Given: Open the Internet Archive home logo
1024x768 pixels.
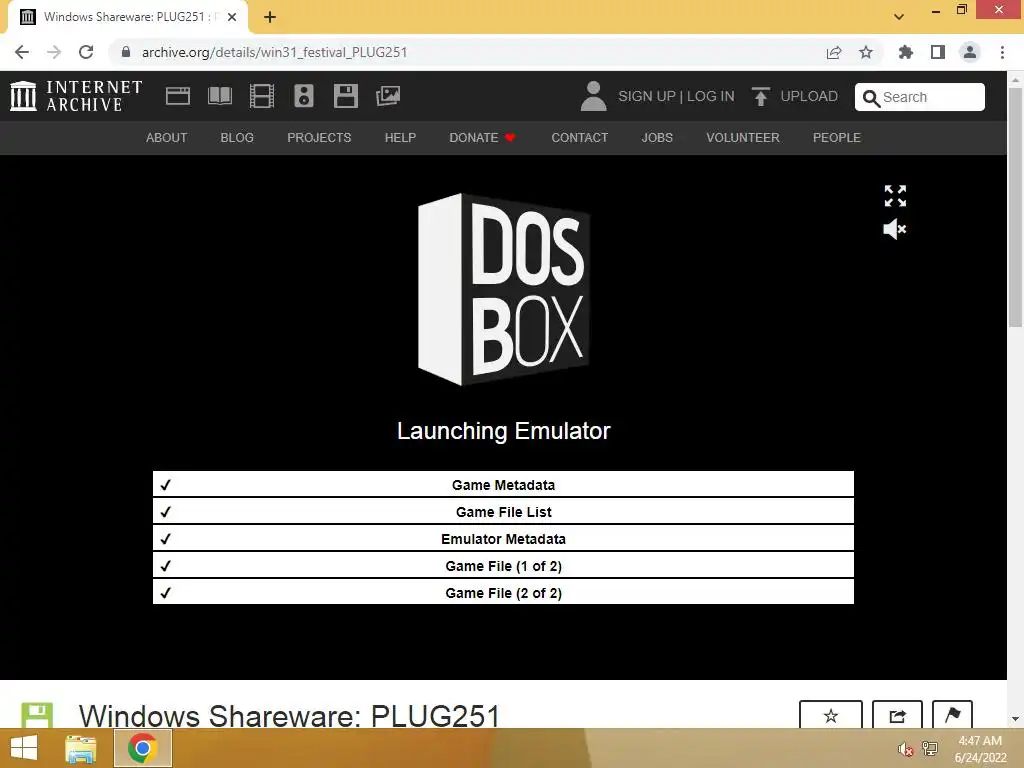Looking at the screenshot, I should 76,96.
